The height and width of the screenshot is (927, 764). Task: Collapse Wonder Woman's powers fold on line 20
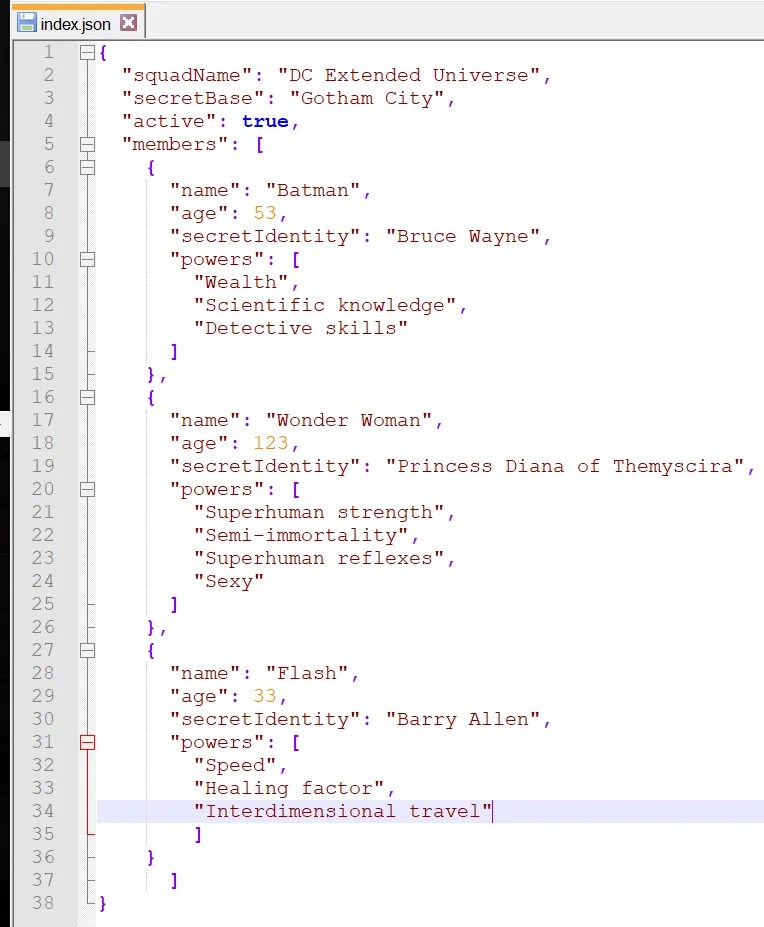click(x=87, y=490)
